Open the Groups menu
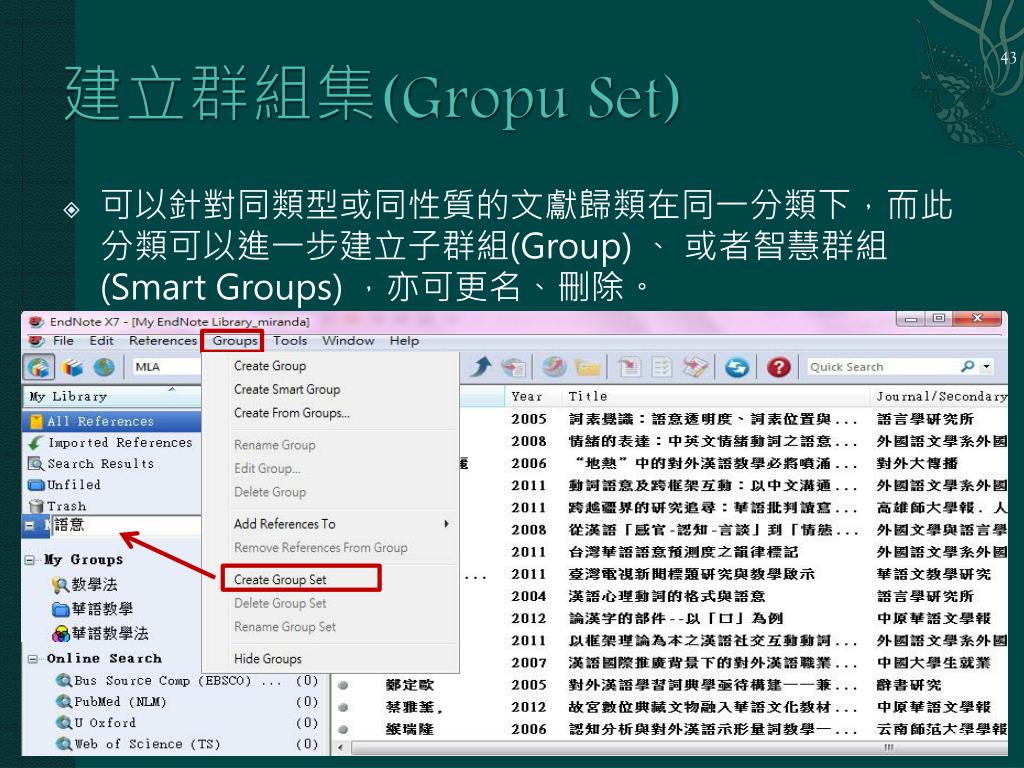Image resolution: width=1024 pixels, height=768 pixels. tap(234, 340)
